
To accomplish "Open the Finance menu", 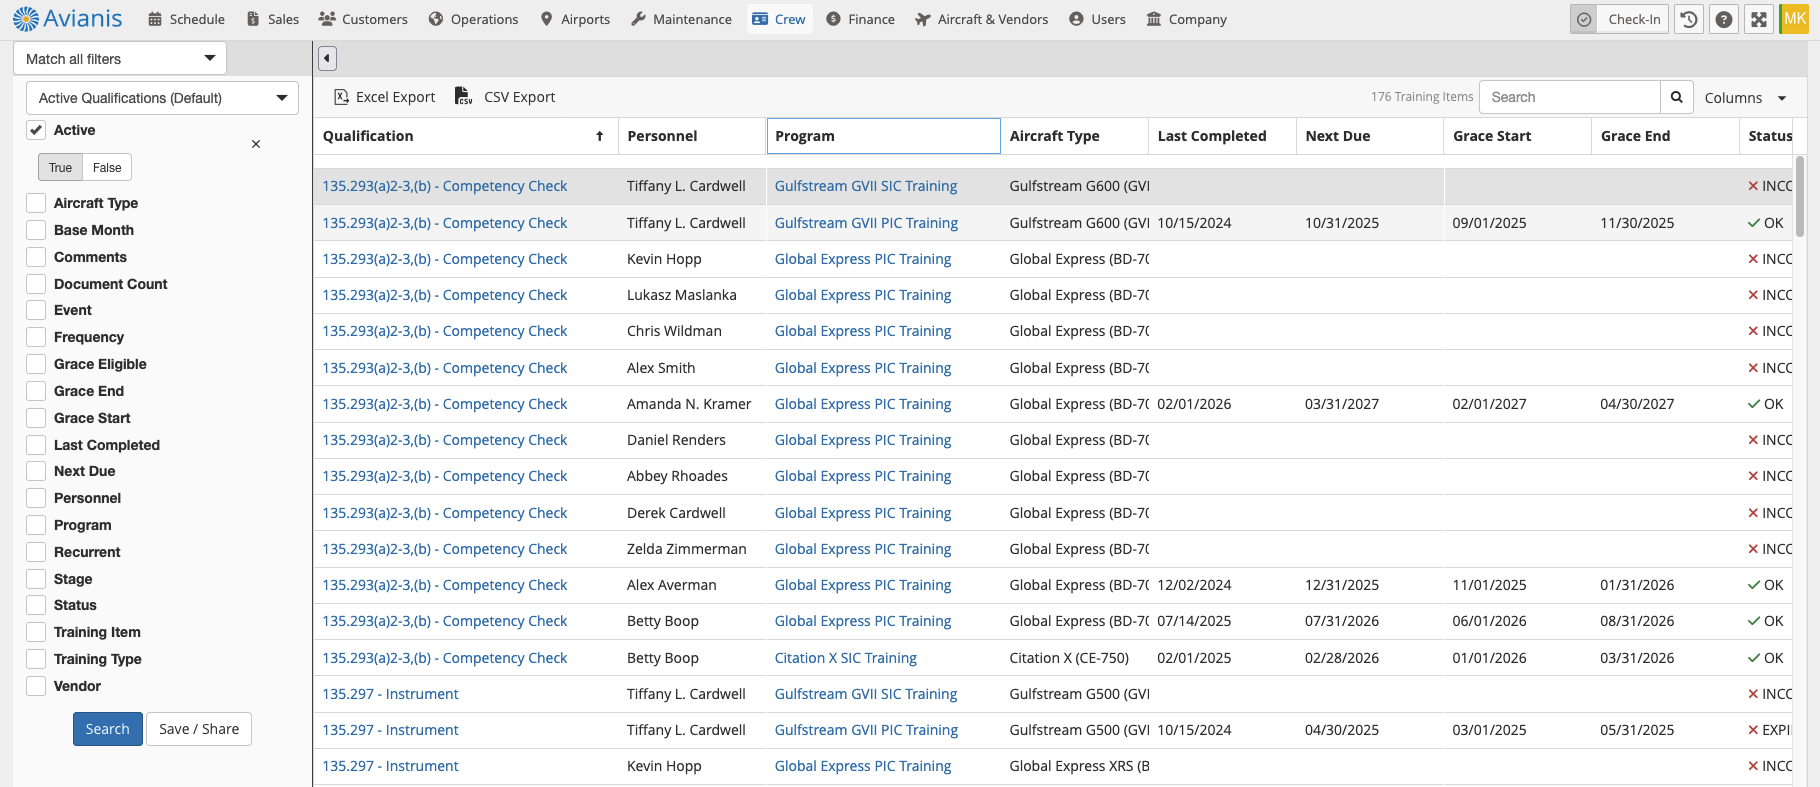I will coord(861,19).
